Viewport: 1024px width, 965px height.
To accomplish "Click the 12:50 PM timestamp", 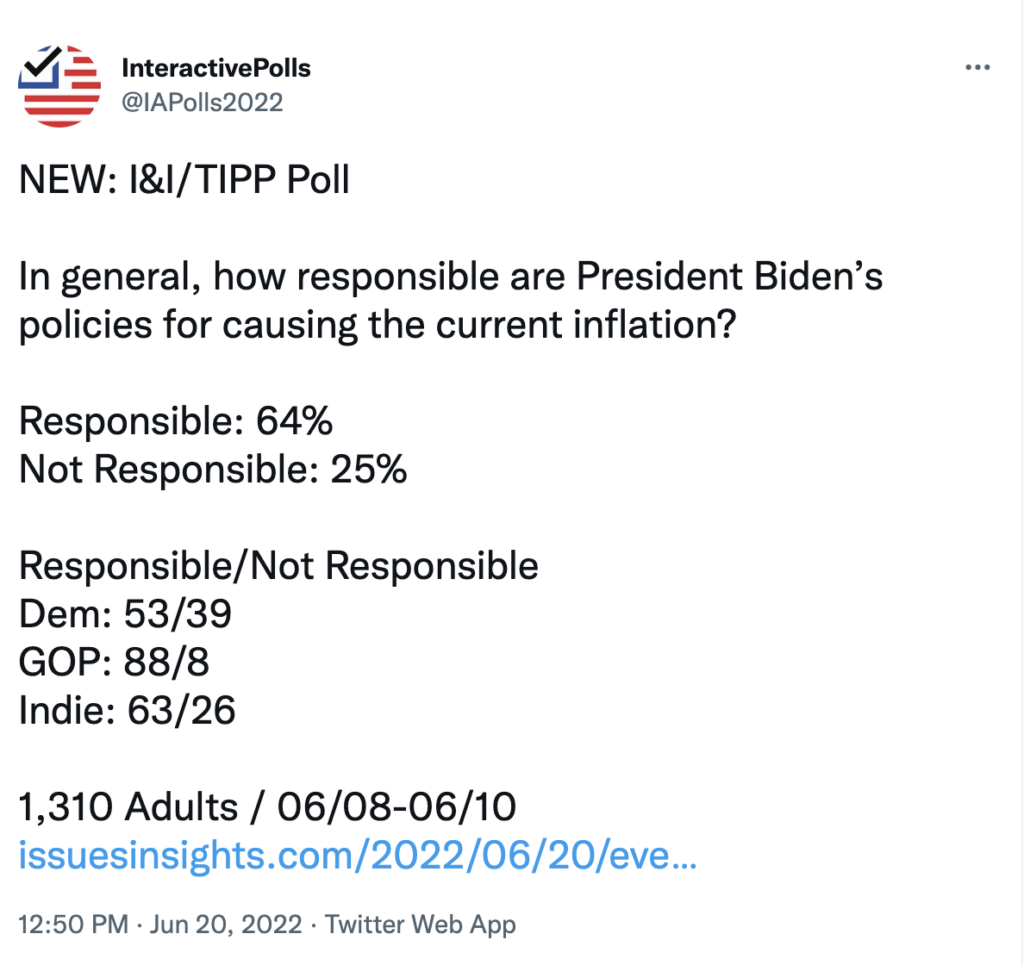I will [x=73, y=924].
